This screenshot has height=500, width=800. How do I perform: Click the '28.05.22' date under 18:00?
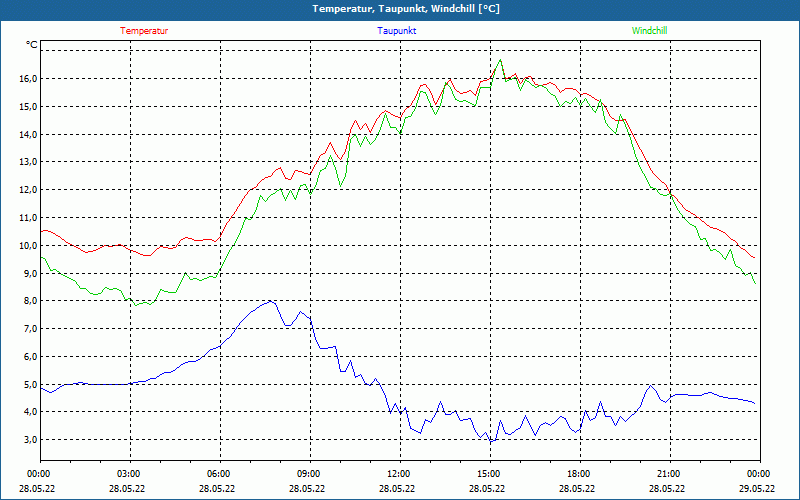[577, 488]
